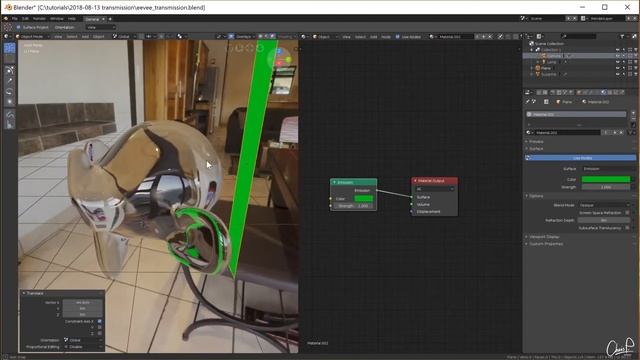Click the Lamp object icon in outliner
The height and width of the screenshot is (360, 640).
544,62
